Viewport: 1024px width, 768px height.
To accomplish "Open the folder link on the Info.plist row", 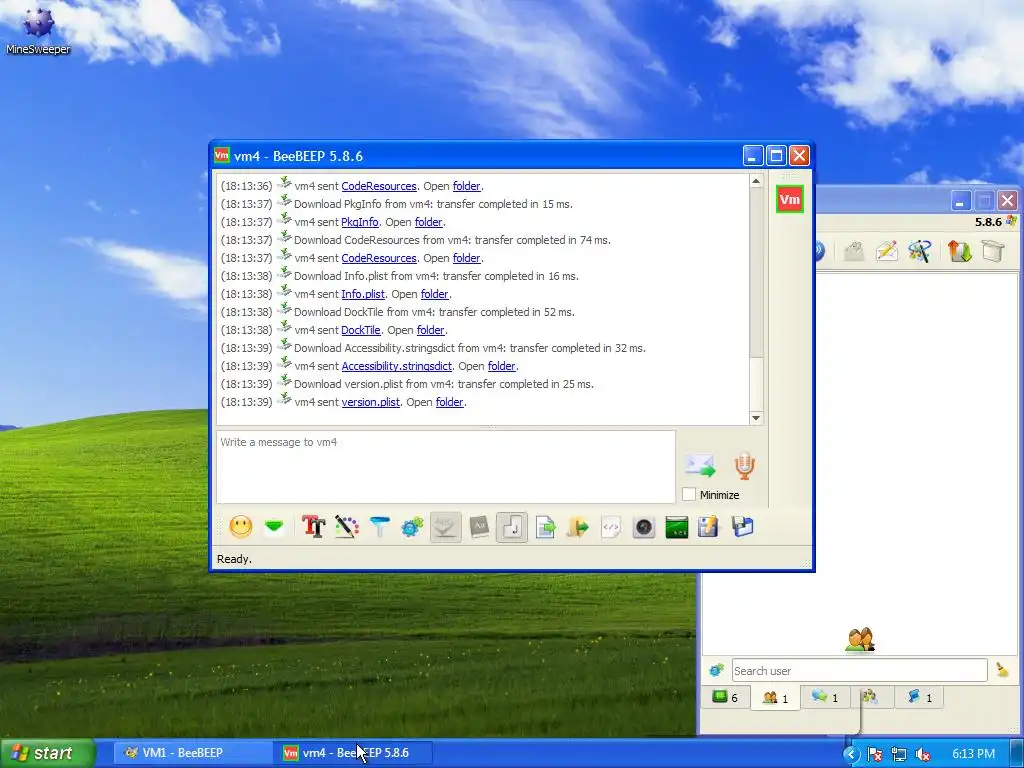I will coord(434,294).
